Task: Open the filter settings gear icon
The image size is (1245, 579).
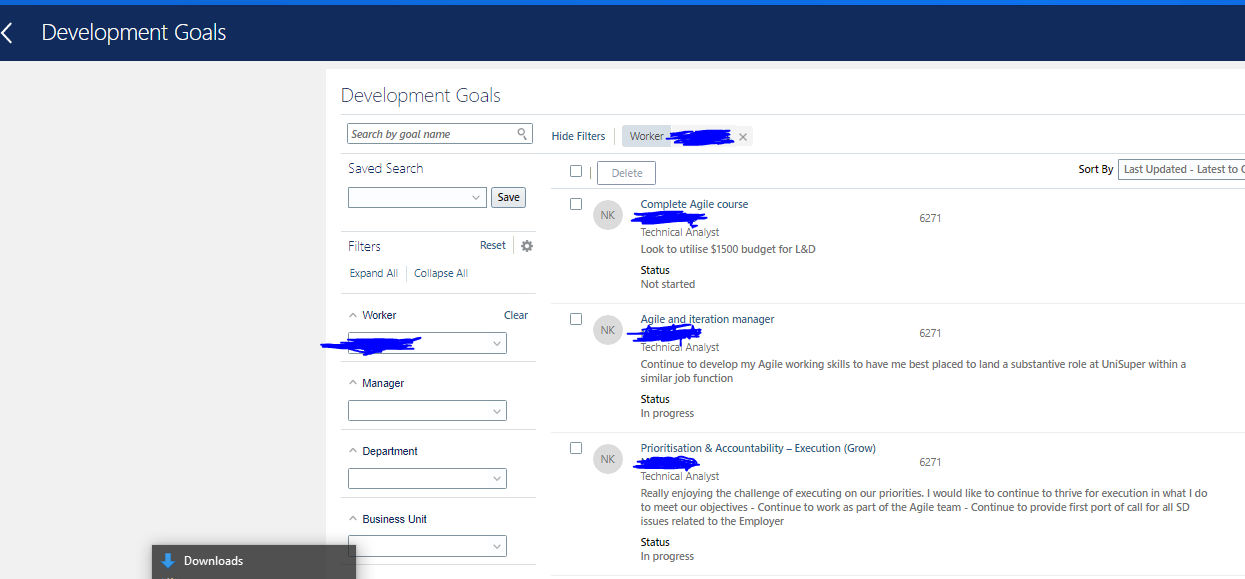Action: (527, 245)
